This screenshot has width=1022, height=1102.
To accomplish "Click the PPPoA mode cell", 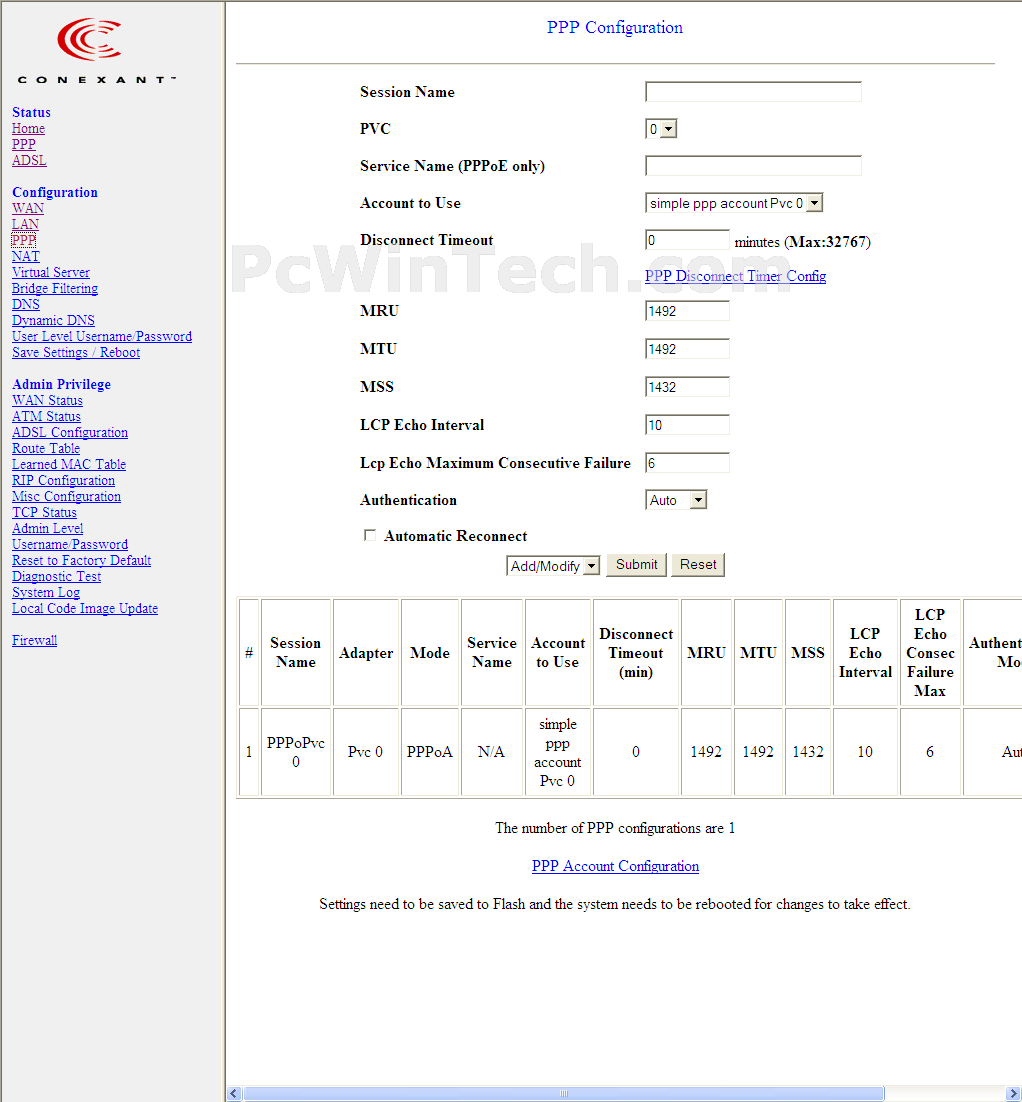I will (x=429, y=752).
